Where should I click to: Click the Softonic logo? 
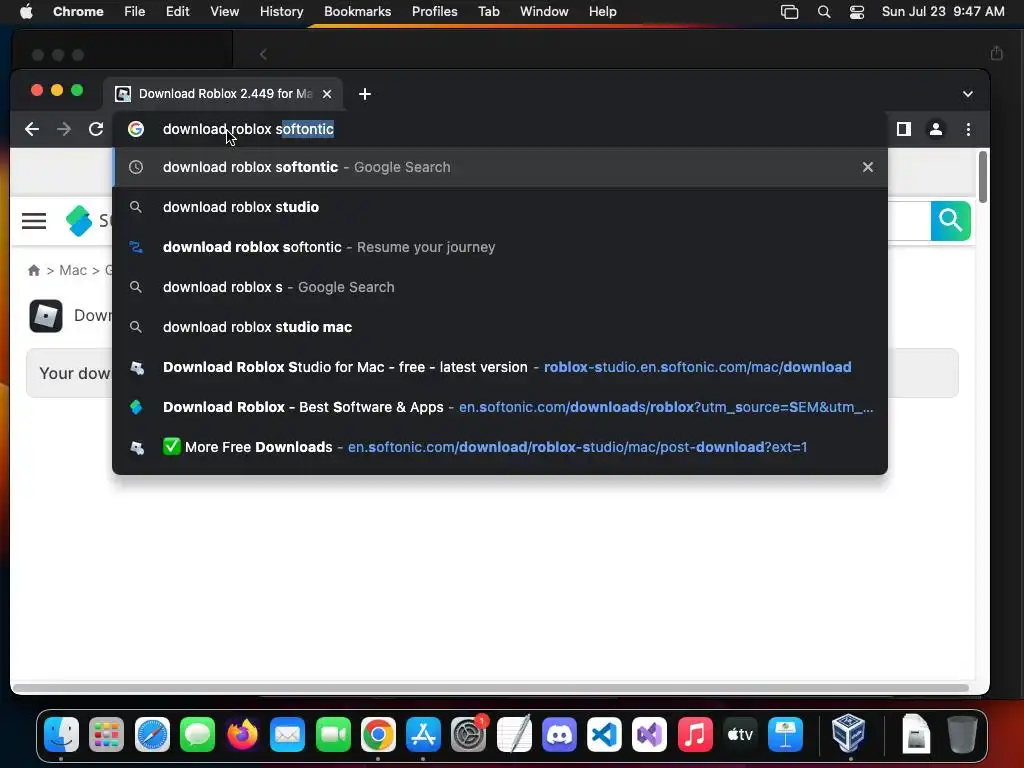(x=79, y=221)
